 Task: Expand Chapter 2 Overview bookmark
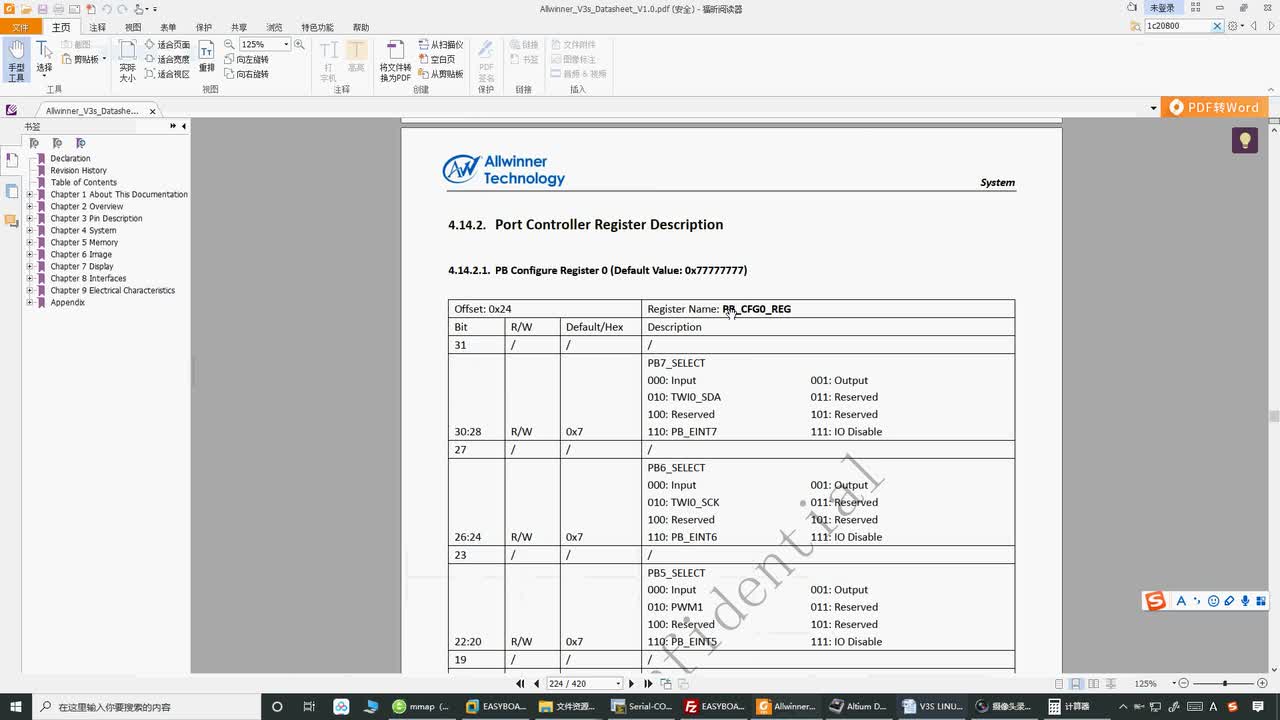(29, 206)
